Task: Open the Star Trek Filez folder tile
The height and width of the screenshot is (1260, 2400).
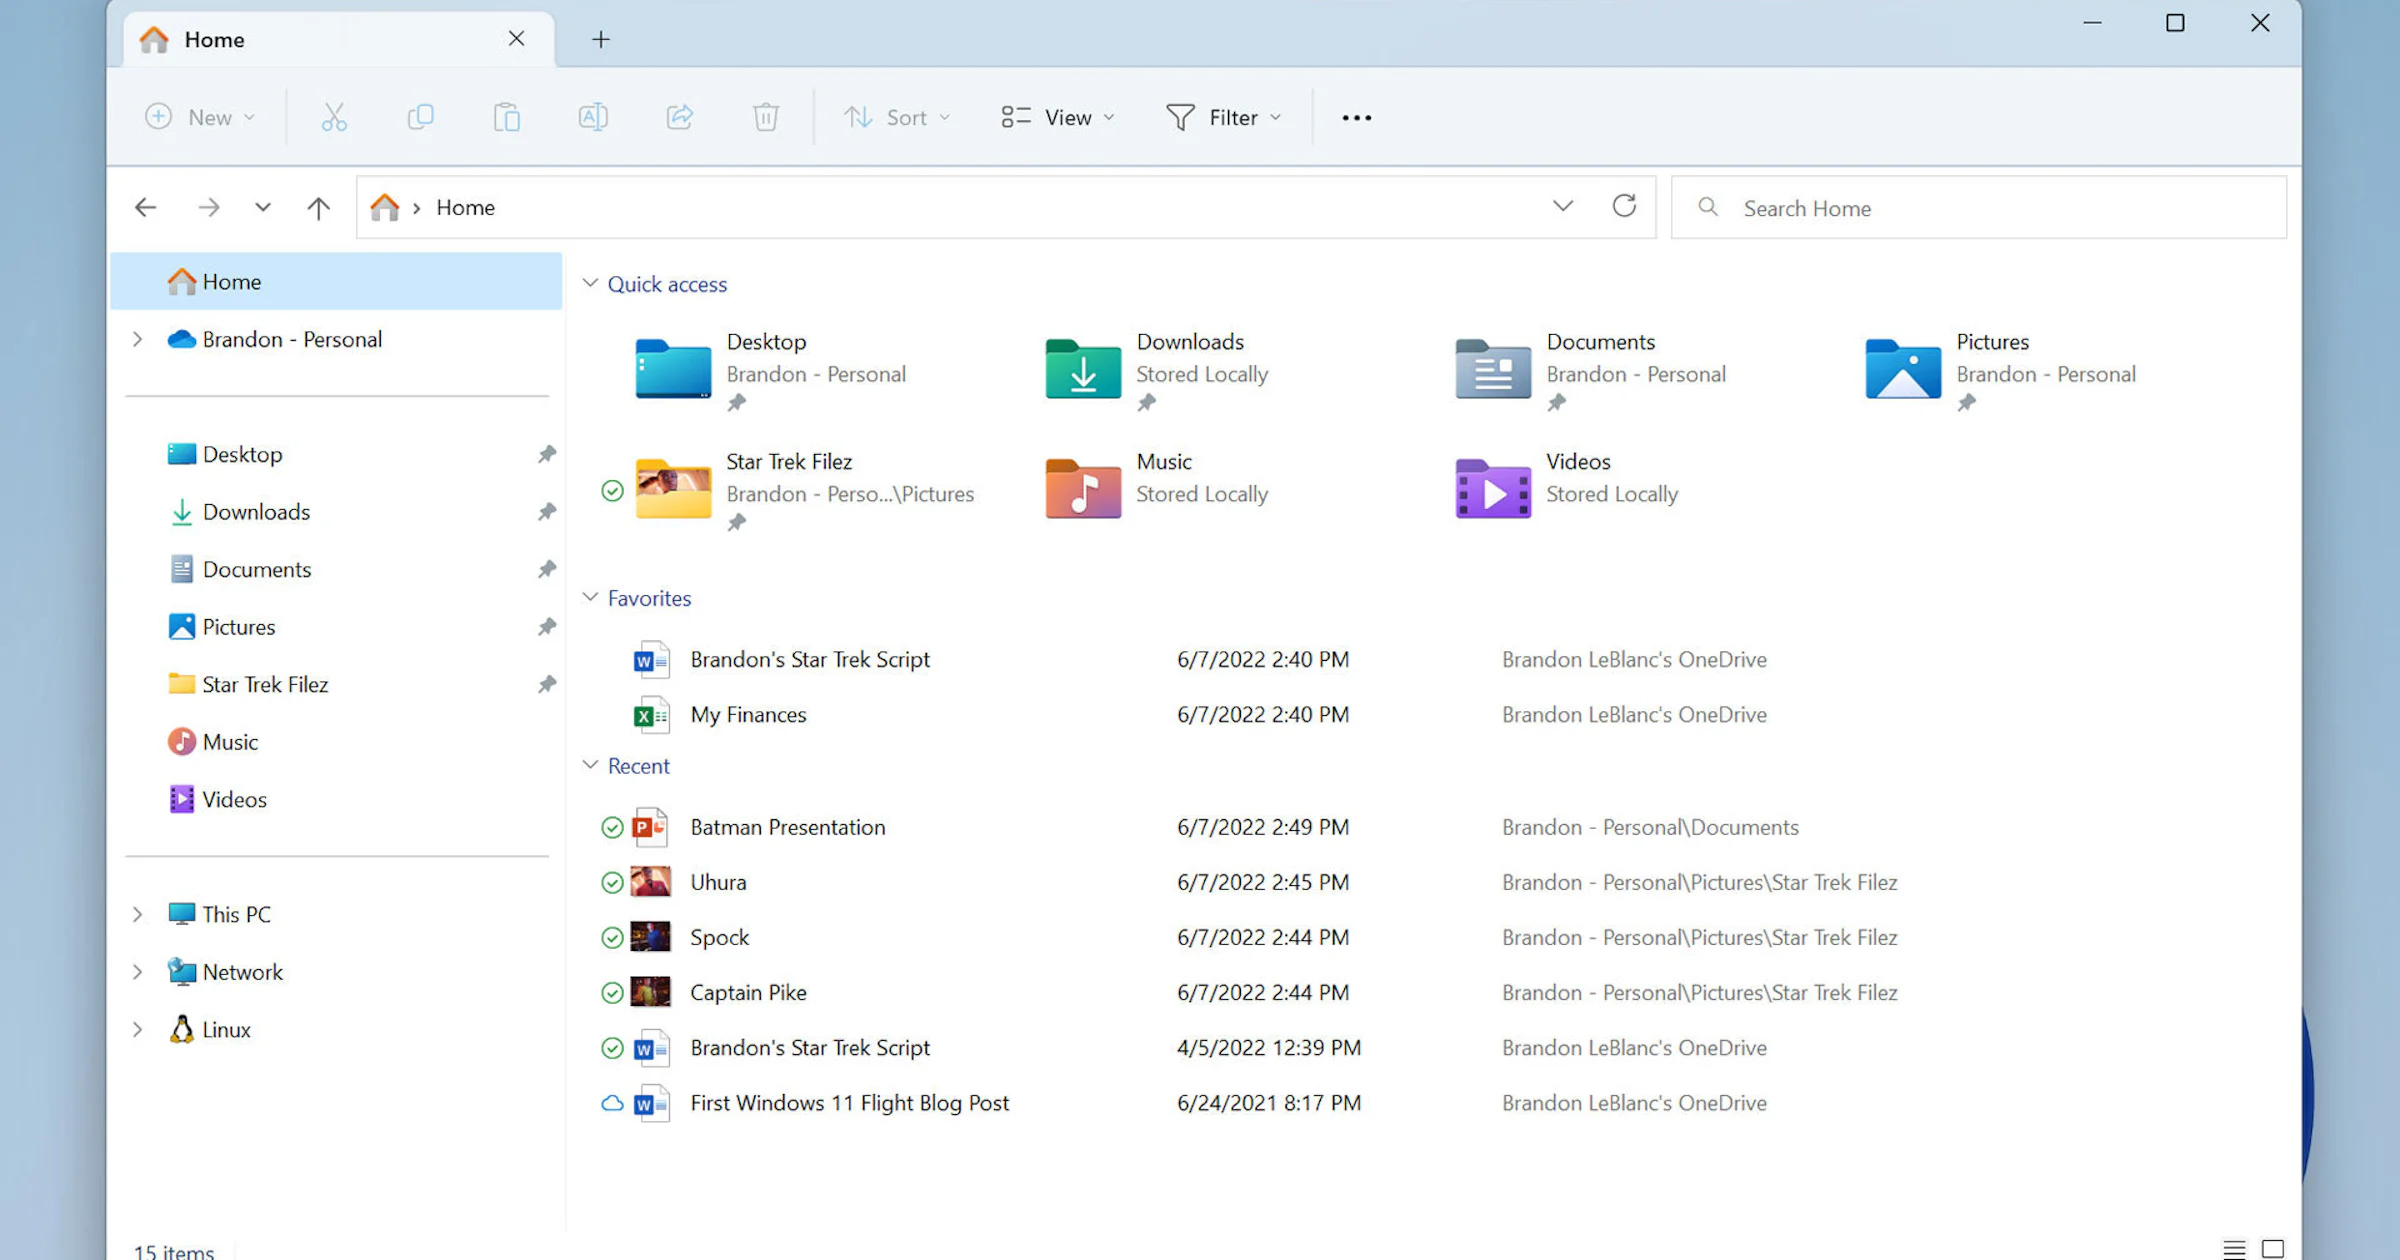Action: coord(804,491)
